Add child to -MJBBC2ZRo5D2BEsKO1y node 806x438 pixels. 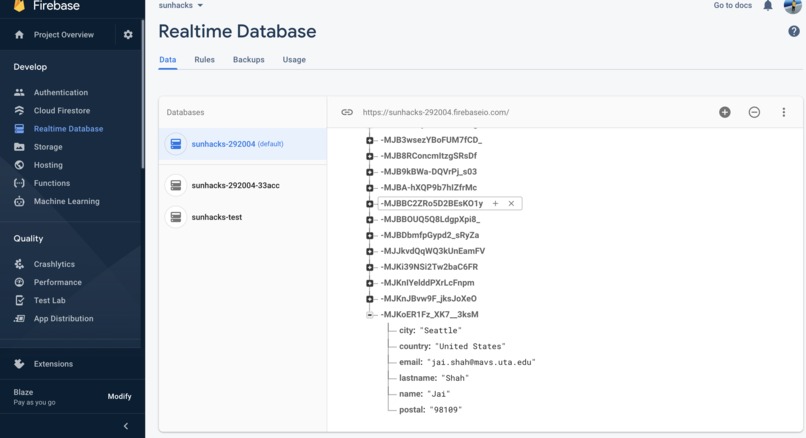click(496, 204)
